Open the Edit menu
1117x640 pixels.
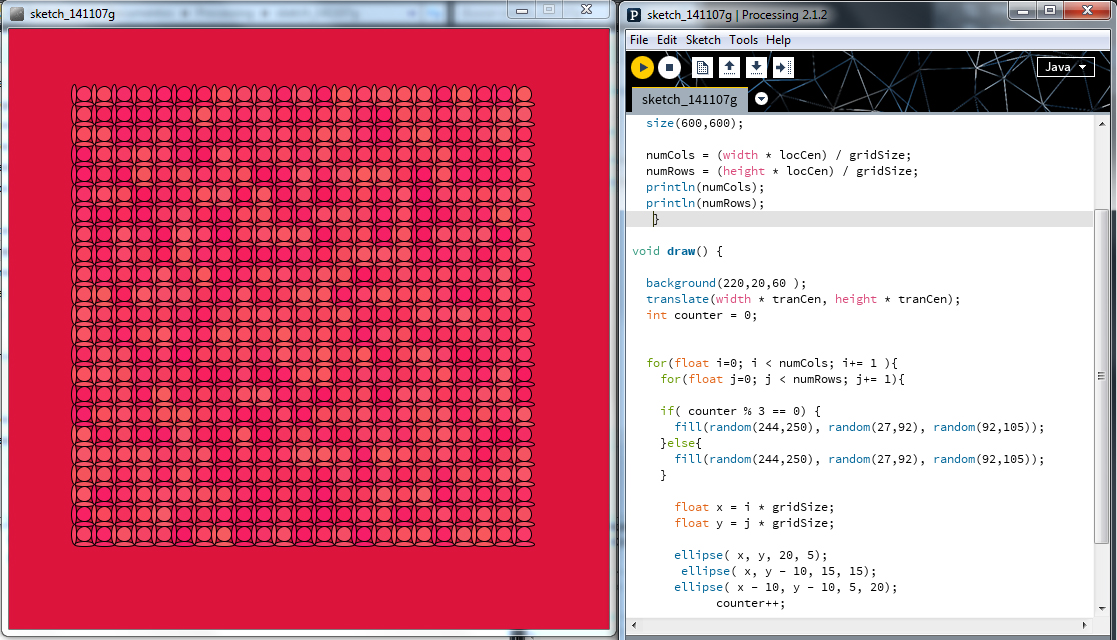click(667, 40)
